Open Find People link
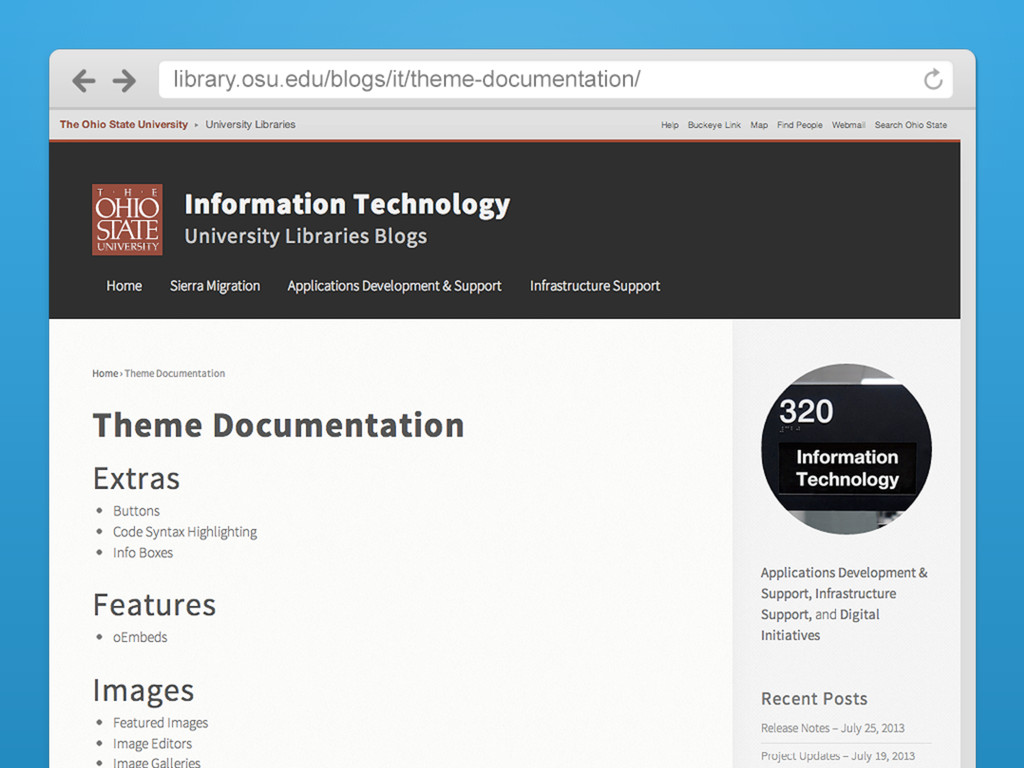This screenshot has height=768, width=1024. pos(799,125)
